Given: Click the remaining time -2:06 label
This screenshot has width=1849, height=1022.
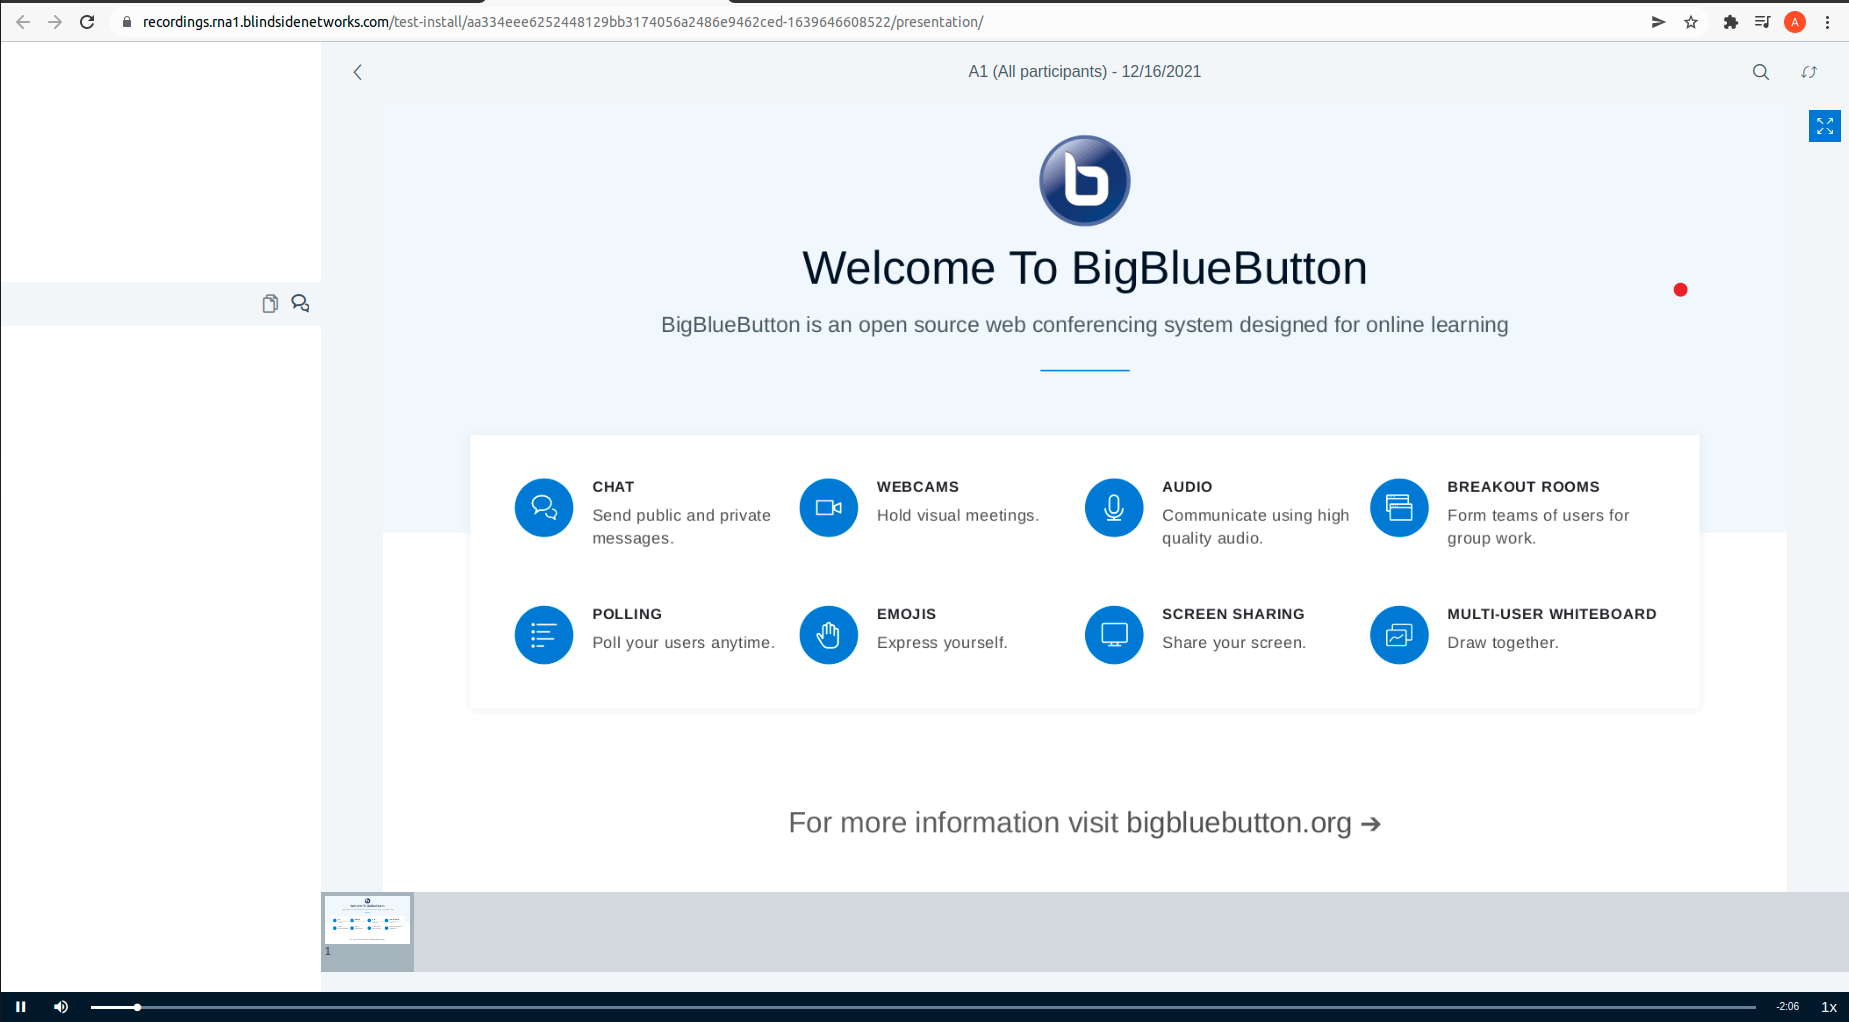Looking at the screenshot, I should point(1788,1007).
